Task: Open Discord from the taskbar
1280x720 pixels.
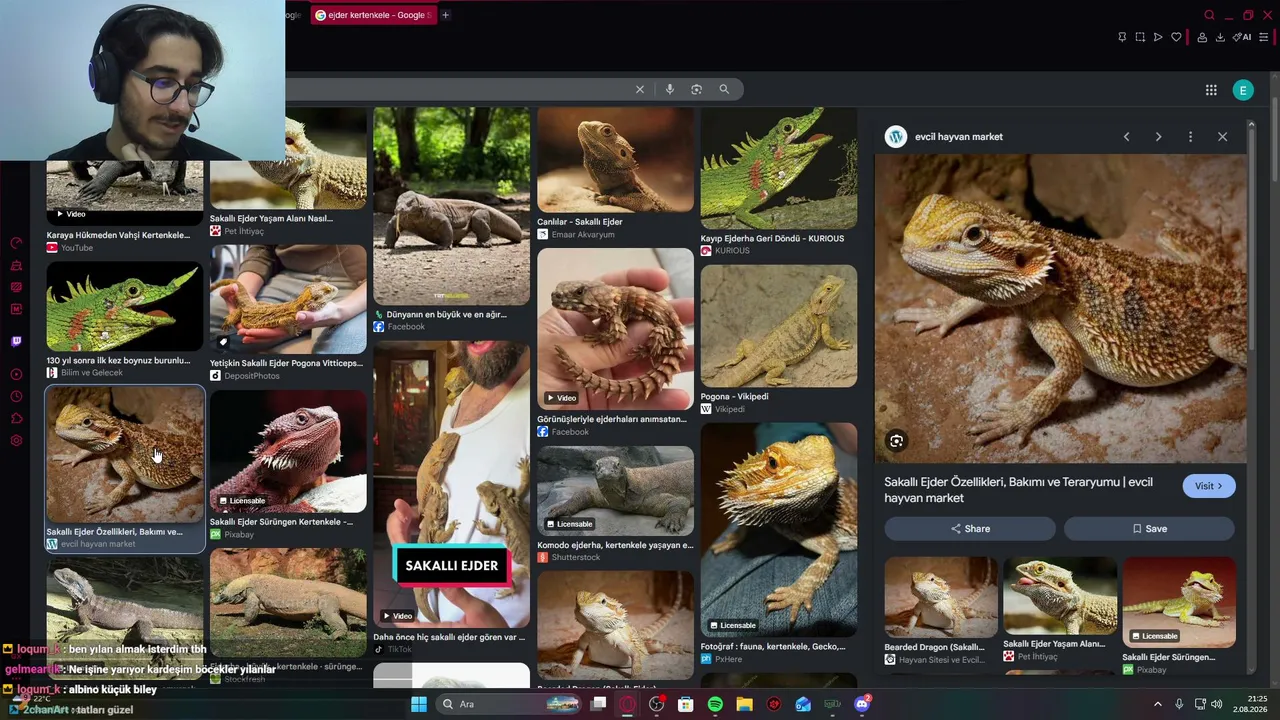Action: [862, 704]
